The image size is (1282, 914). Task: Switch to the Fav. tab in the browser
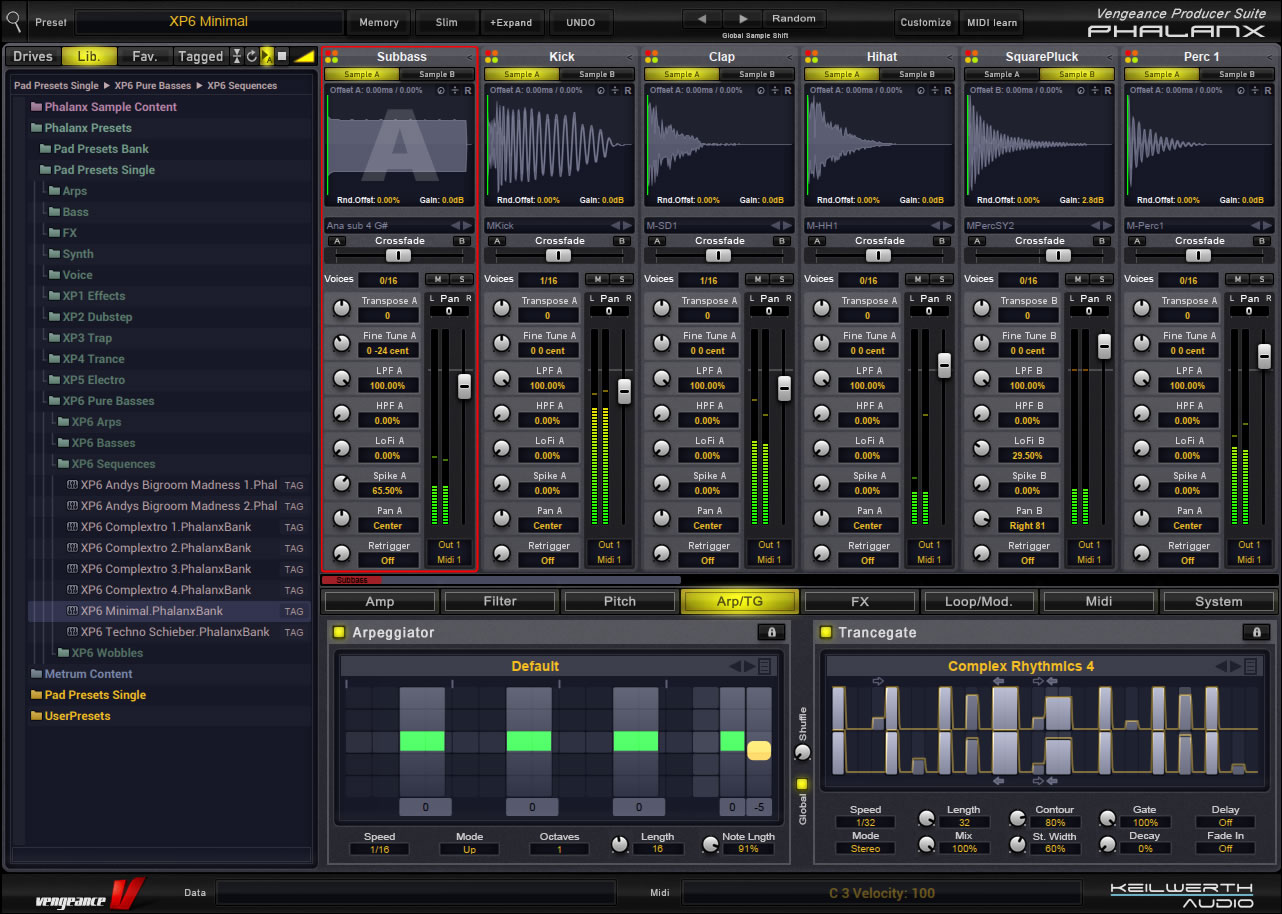pyautogui.click(x=144, y=56)
